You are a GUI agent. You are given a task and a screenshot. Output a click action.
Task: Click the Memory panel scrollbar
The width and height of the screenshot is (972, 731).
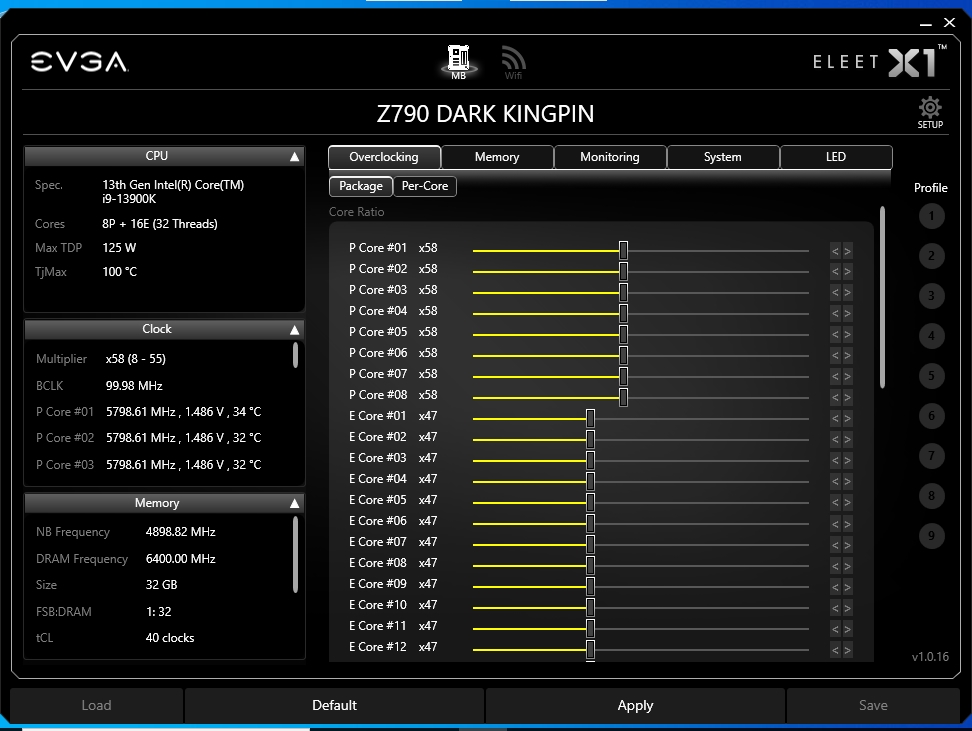pyautogui.click(x=295, y=554)
